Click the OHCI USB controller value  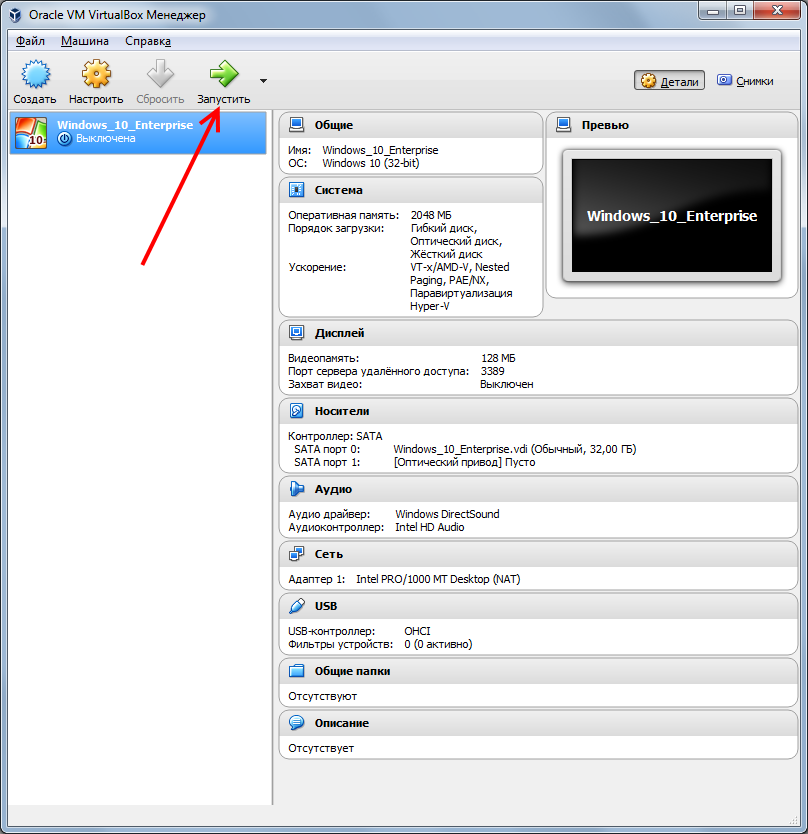point(417,631)
